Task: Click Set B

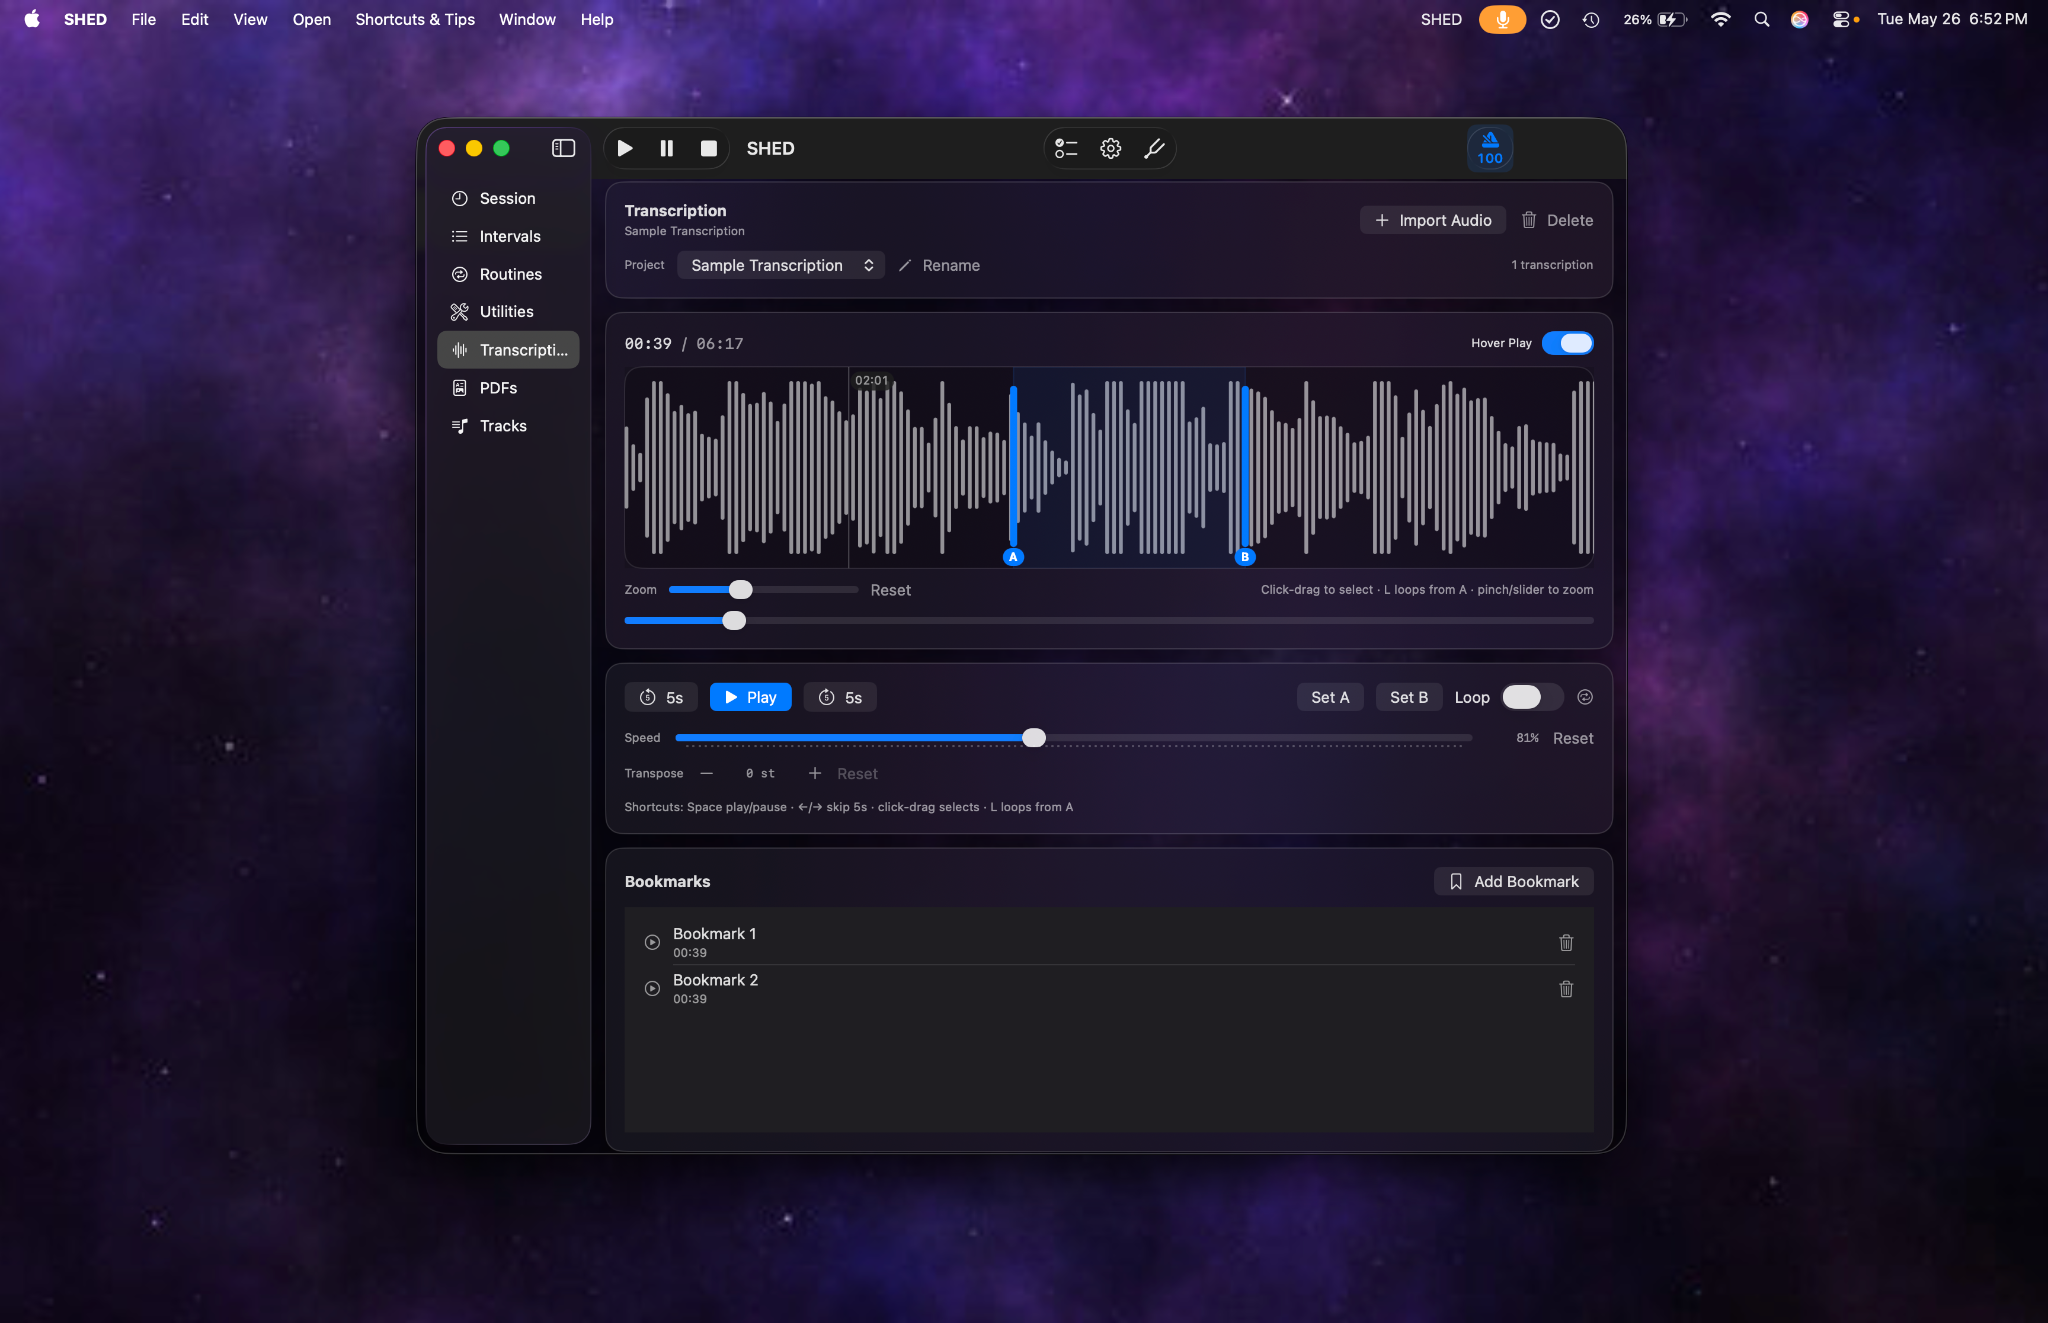Action: [x=1409, y=697]
